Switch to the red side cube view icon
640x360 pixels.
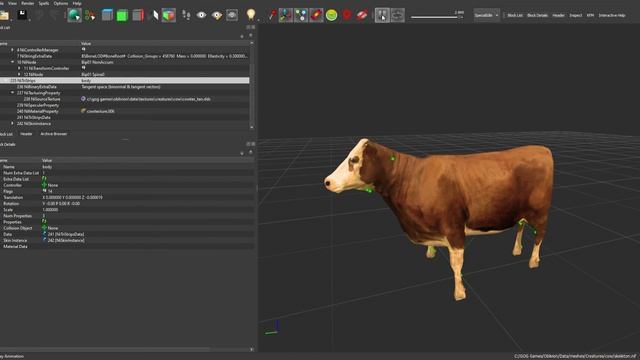pyautogui.click(x=138, y=16)
